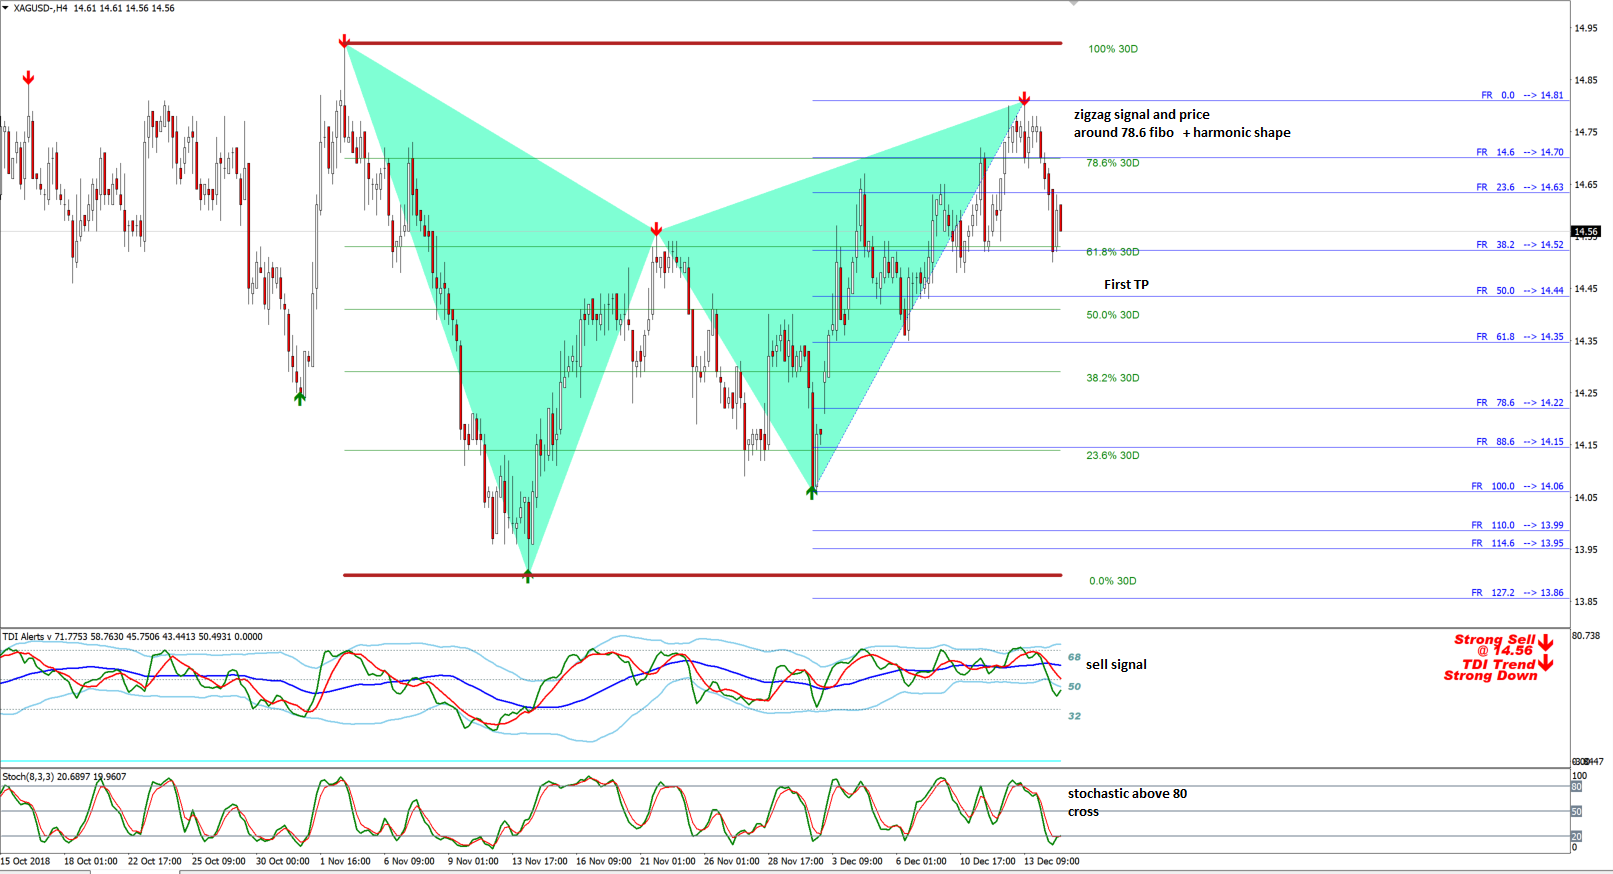This screenshot has height=874, width=1613.
Task: Select the red arrow at the 100% 30D line start
Action: click(x=344, y=41)
